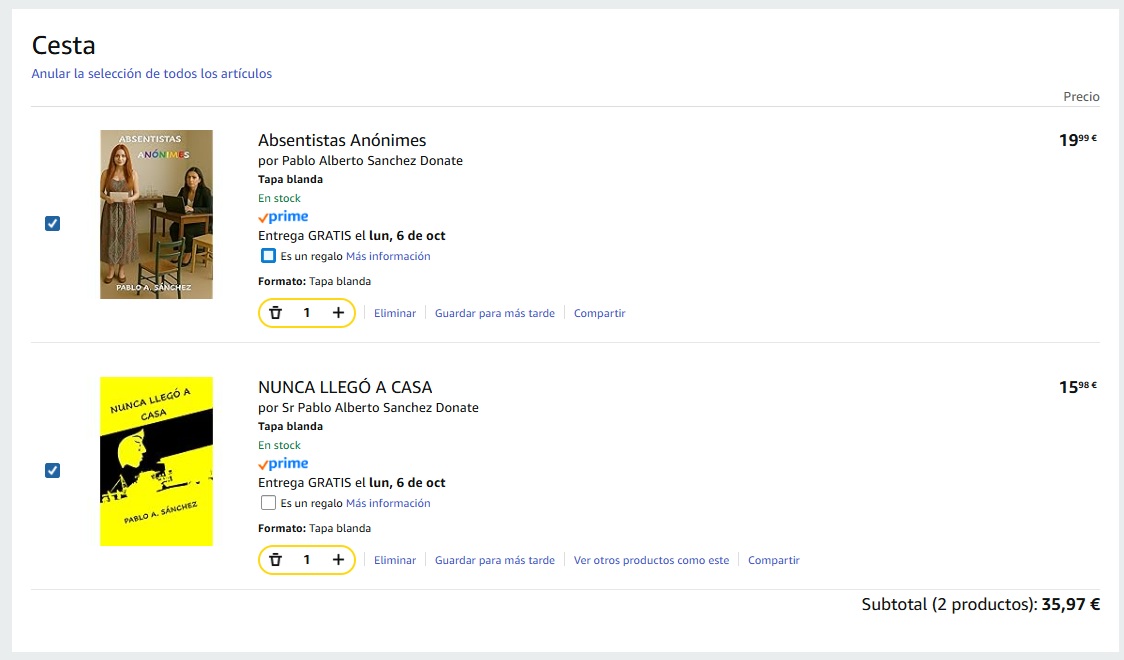Open Absentistas Anónimes product title link

(342, 140)
